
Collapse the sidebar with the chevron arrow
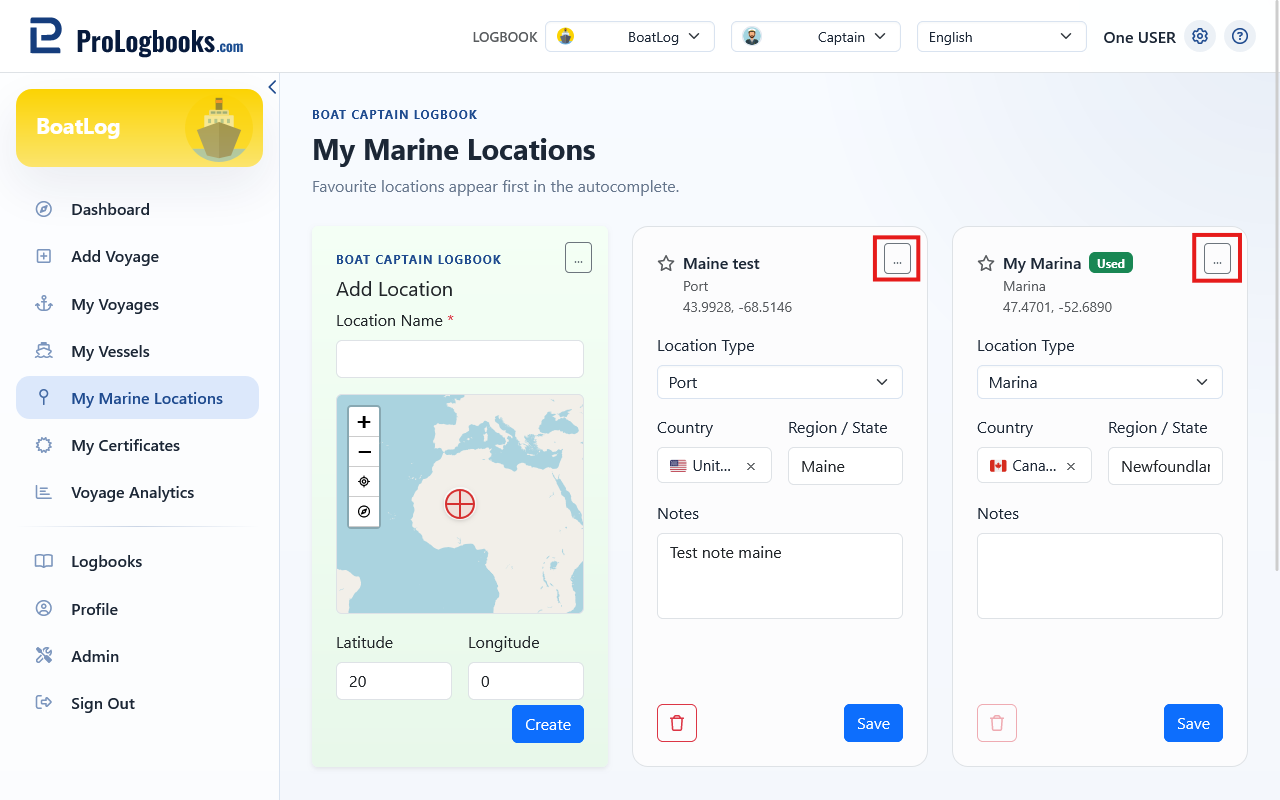(272, 87)
